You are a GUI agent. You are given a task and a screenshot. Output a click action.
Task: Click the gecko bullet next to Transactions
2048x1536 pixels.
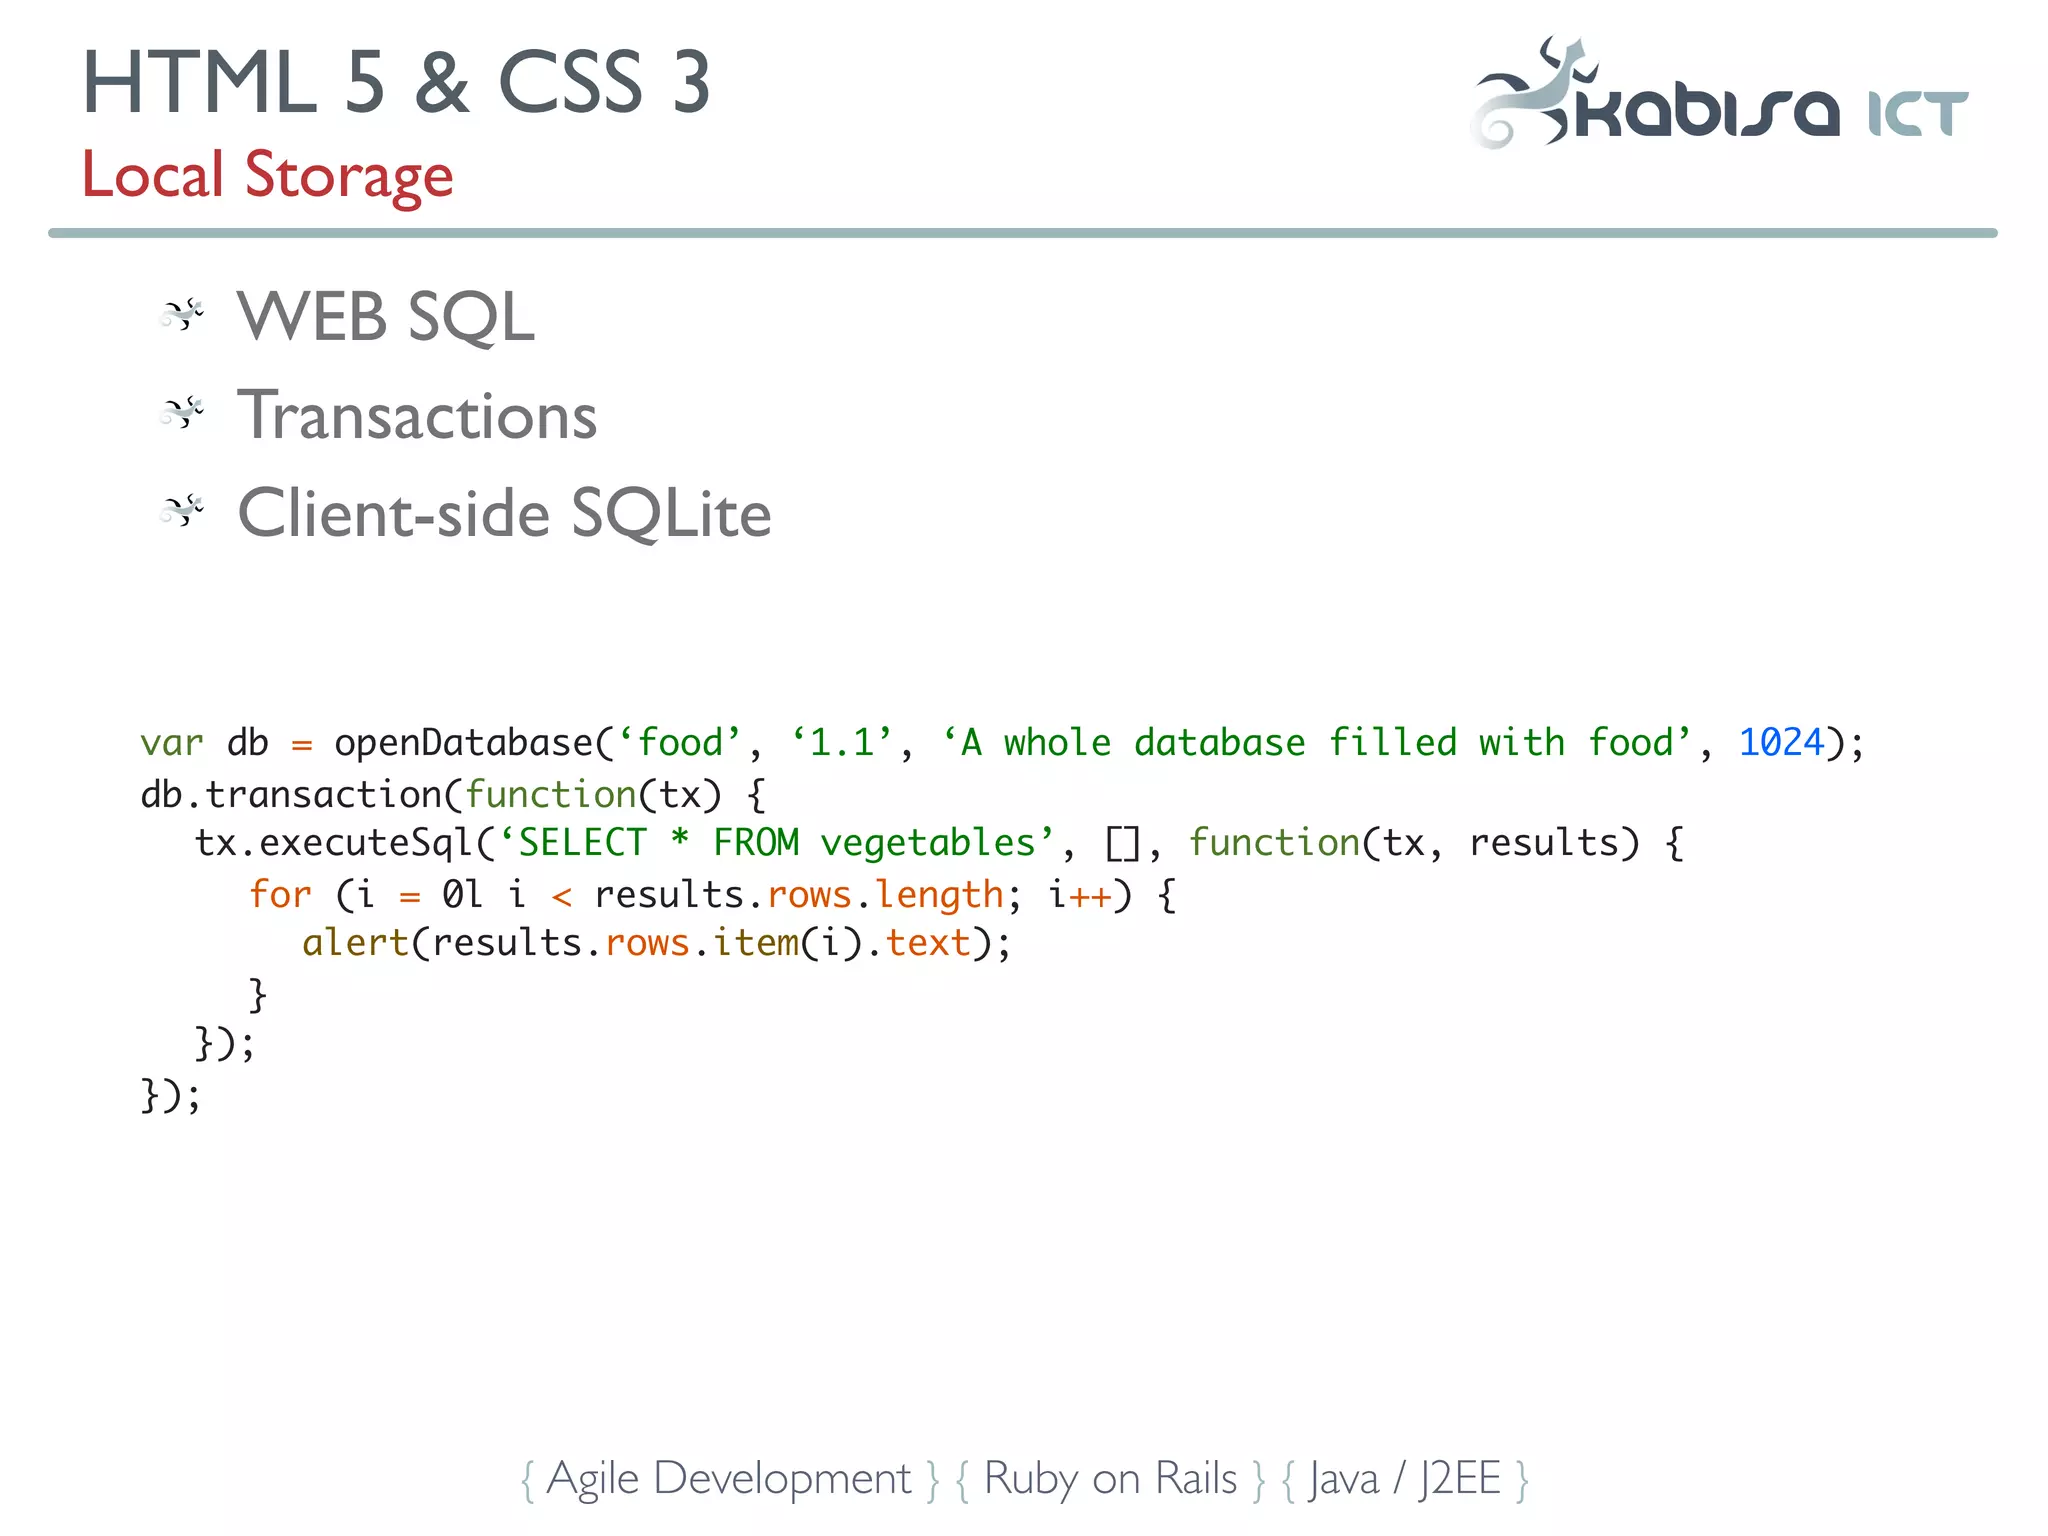(x=182, y=413)
